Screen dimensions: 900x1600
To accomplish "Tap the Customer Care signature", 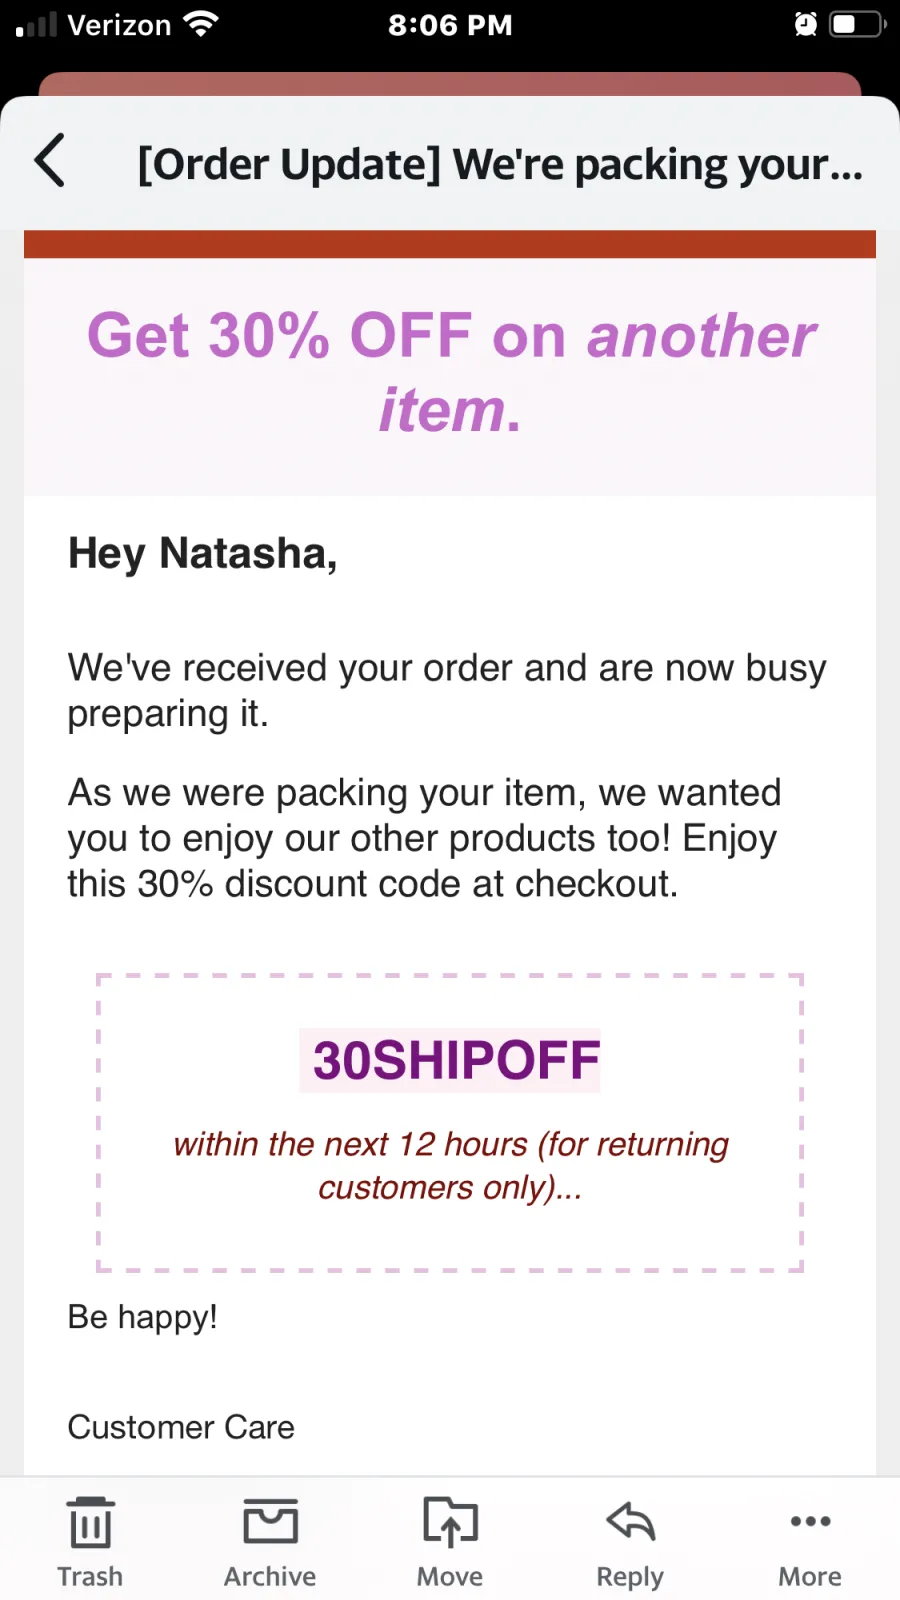I will tap(181, 1427).
